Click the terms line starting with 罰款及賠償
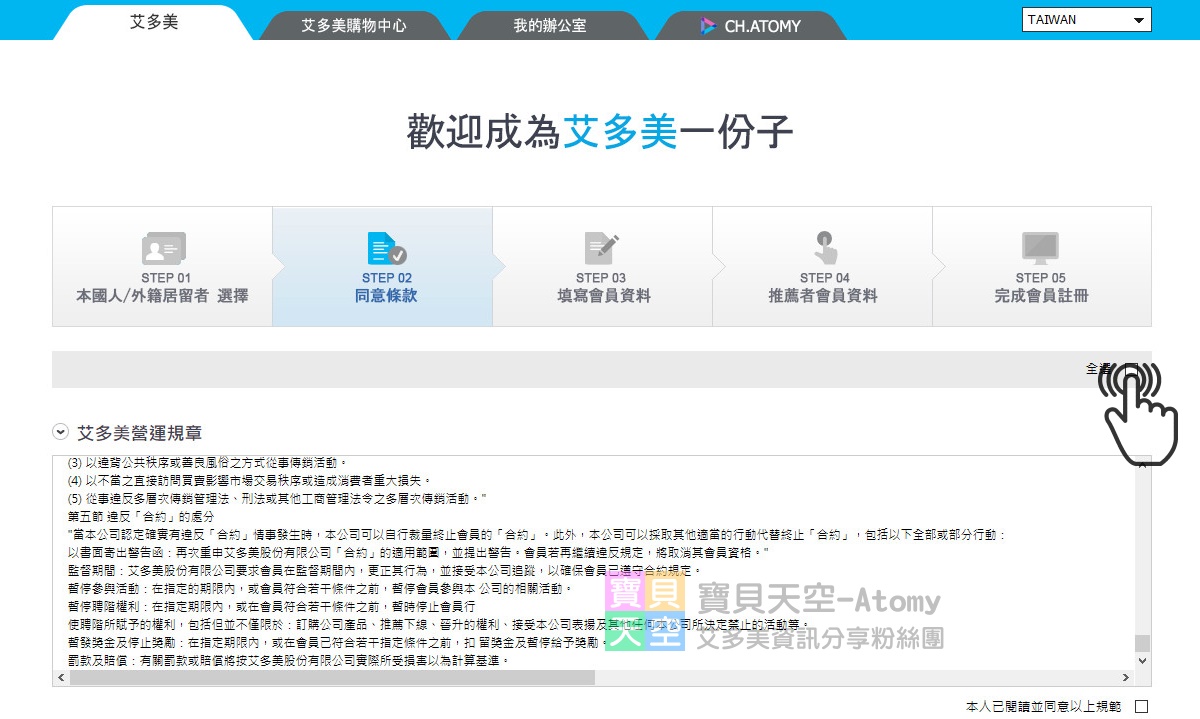Viewport: 1200px width, 719px height. point(289,661)
